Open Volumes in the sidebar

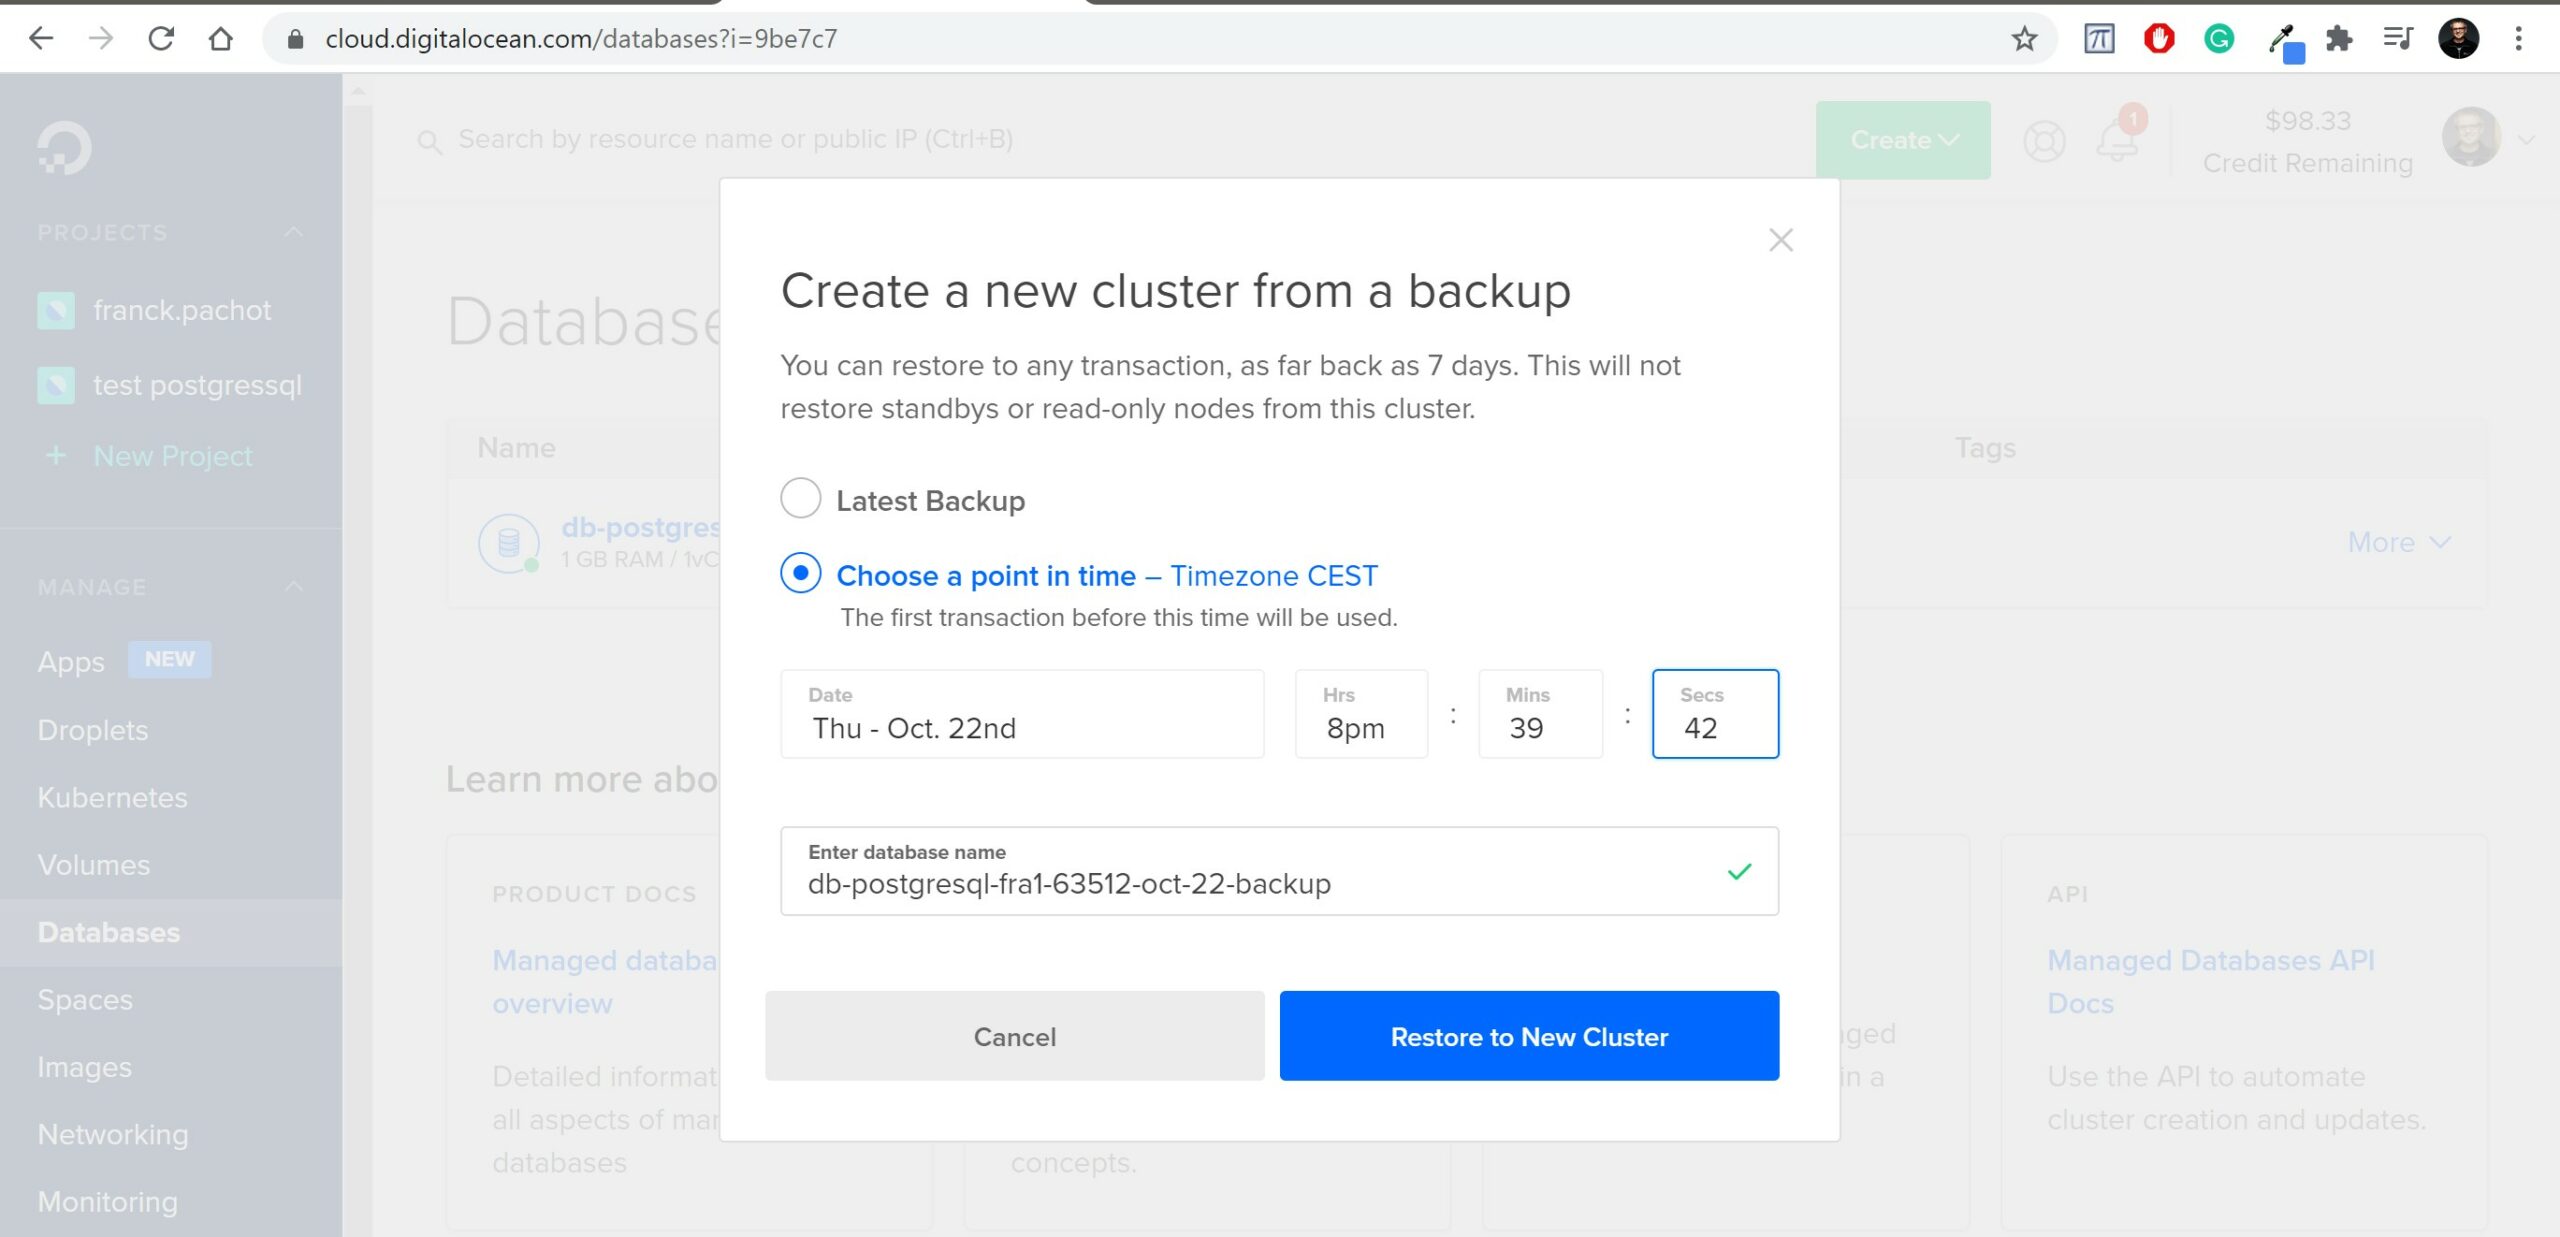(x=93, y=865)
